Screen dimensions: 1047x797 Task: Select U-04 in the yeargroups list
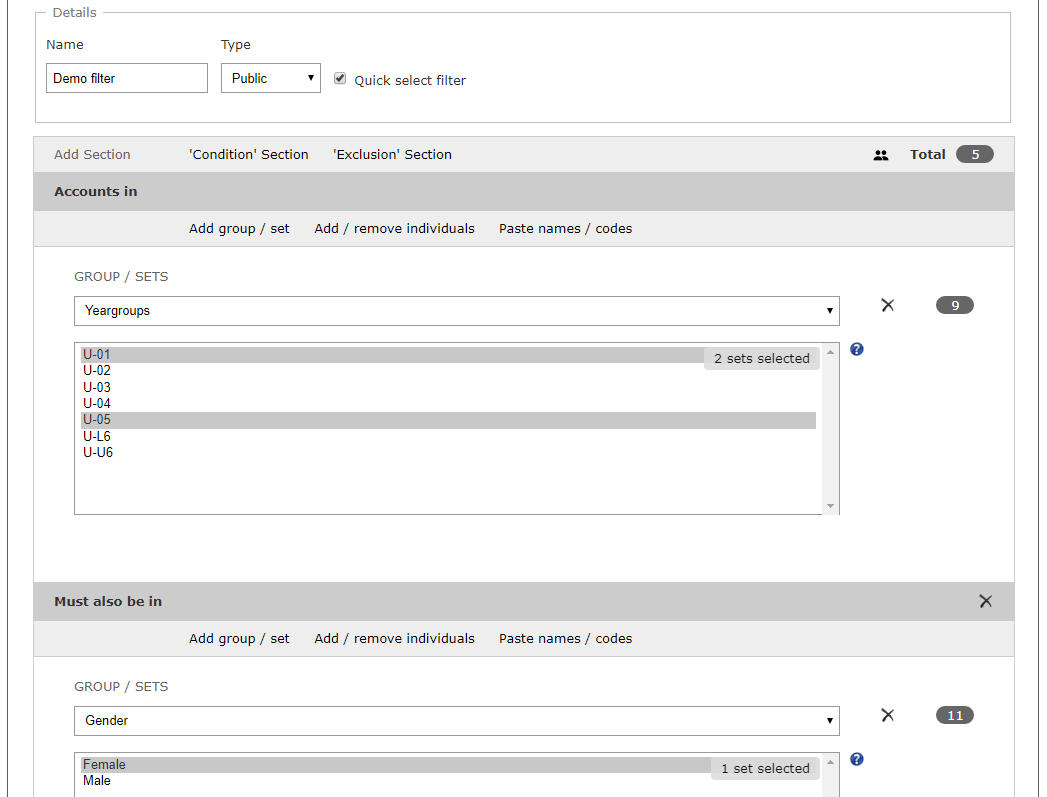(x=449, y=403)
